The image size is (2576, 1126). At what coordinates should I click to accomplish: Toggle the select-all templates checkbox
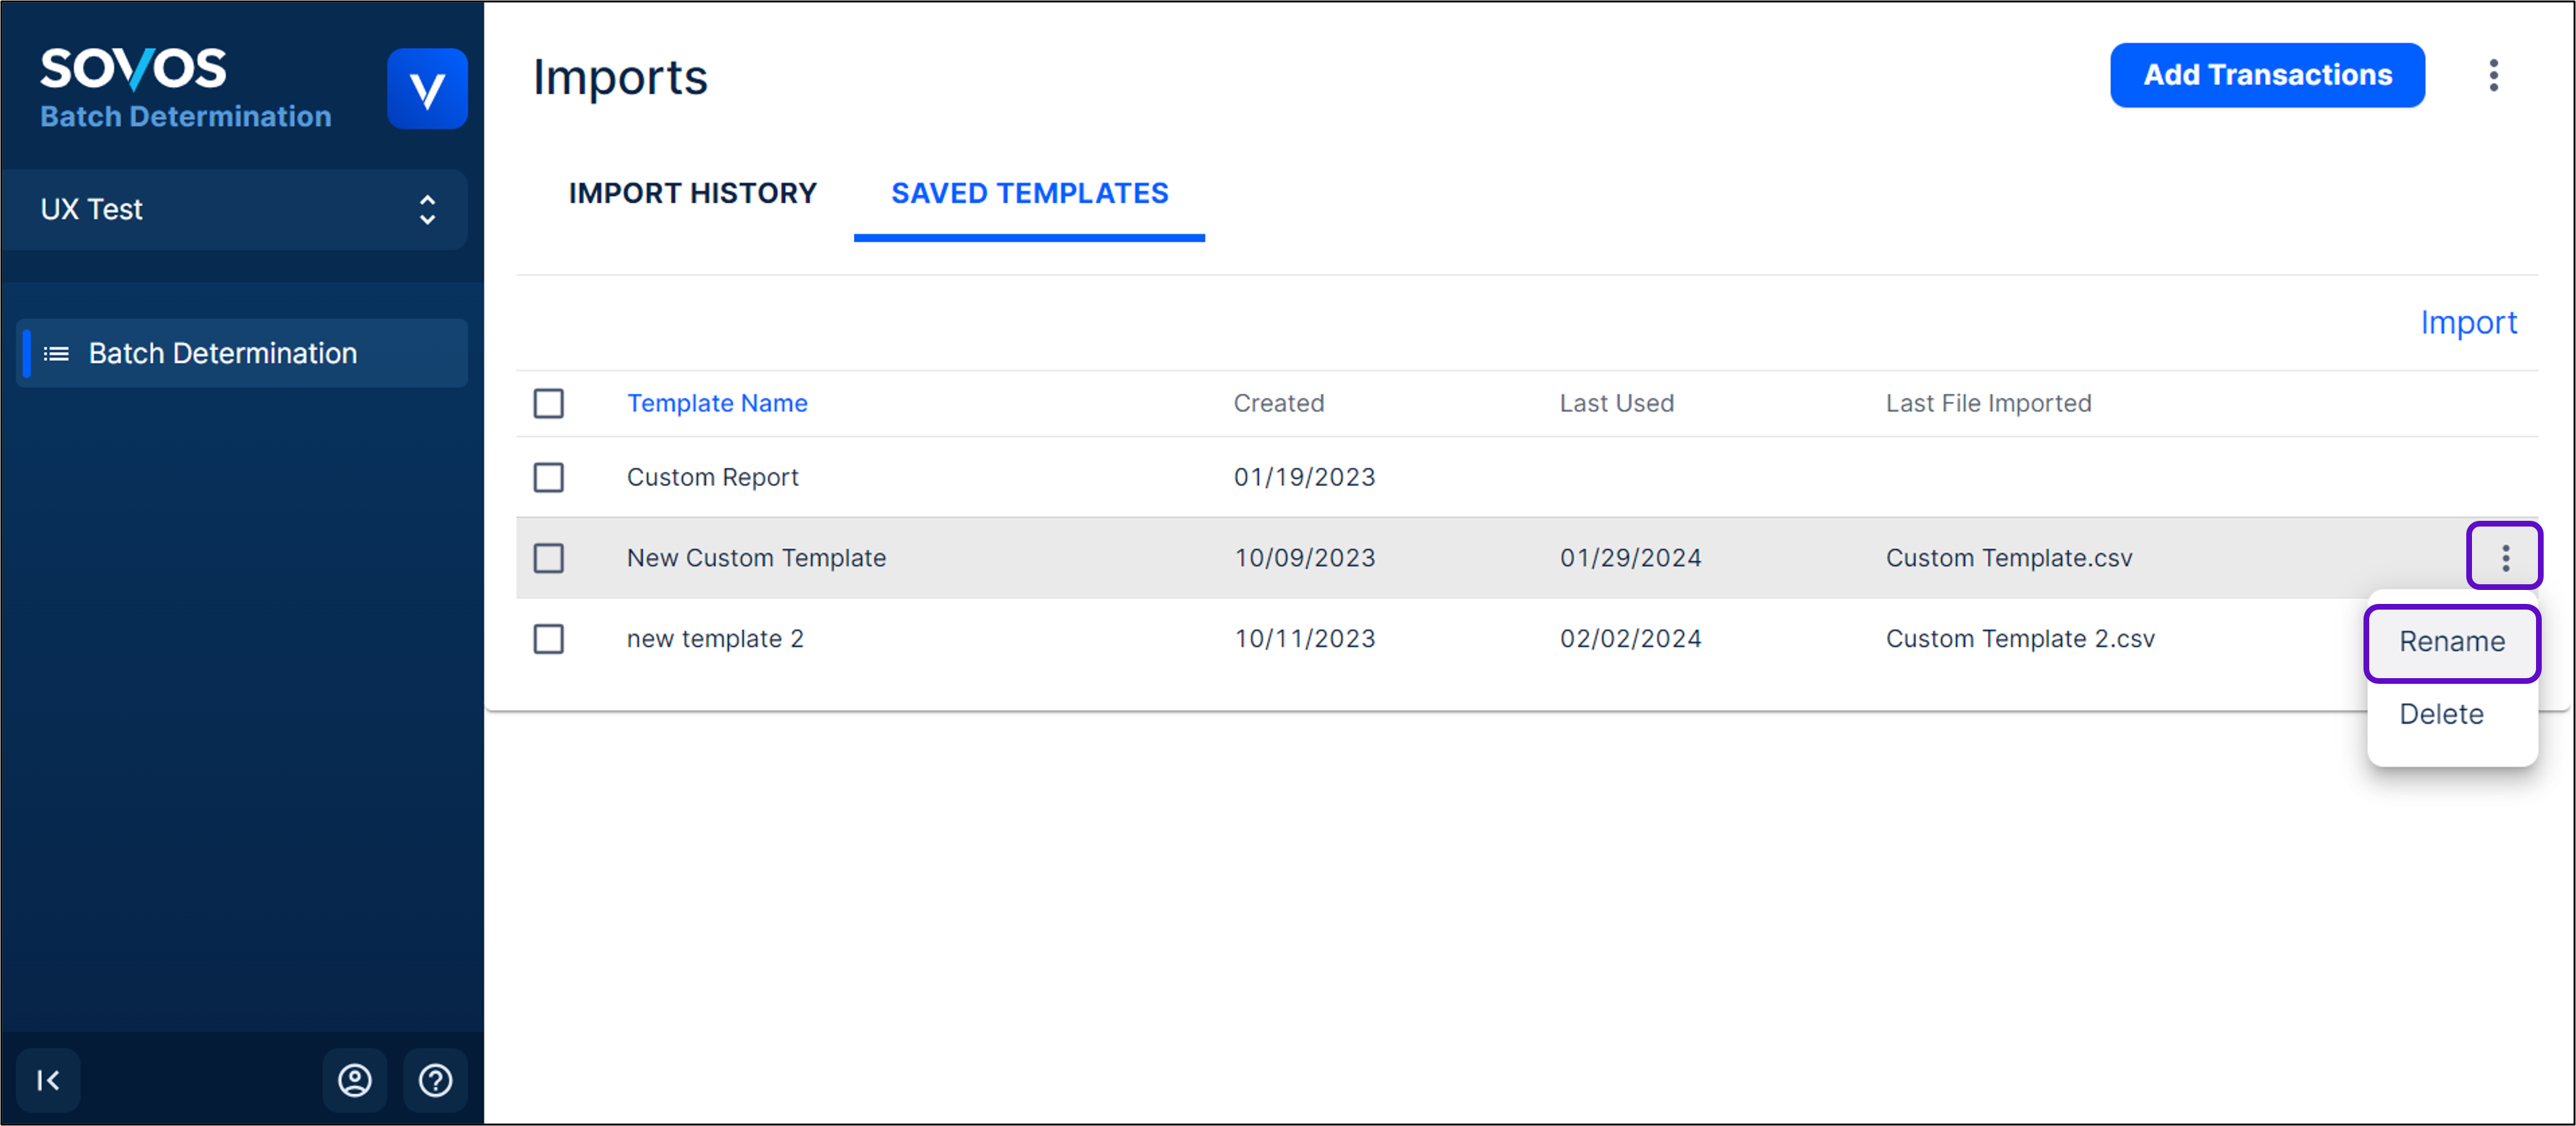548,403
